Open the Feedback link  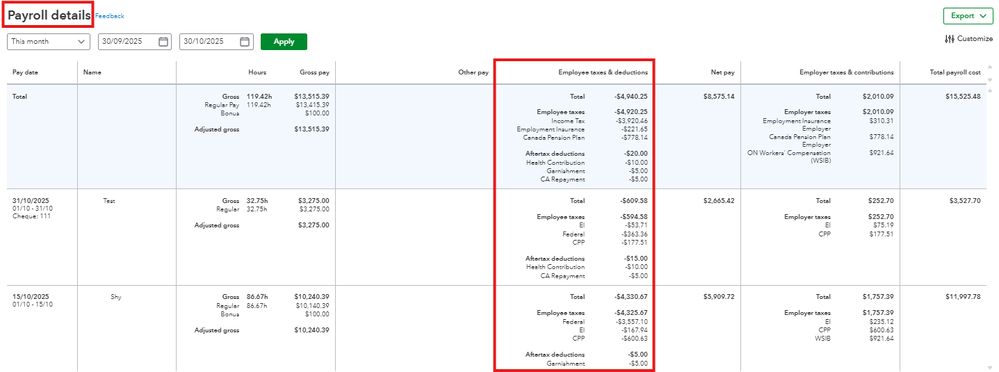click(x=110, y=16)
